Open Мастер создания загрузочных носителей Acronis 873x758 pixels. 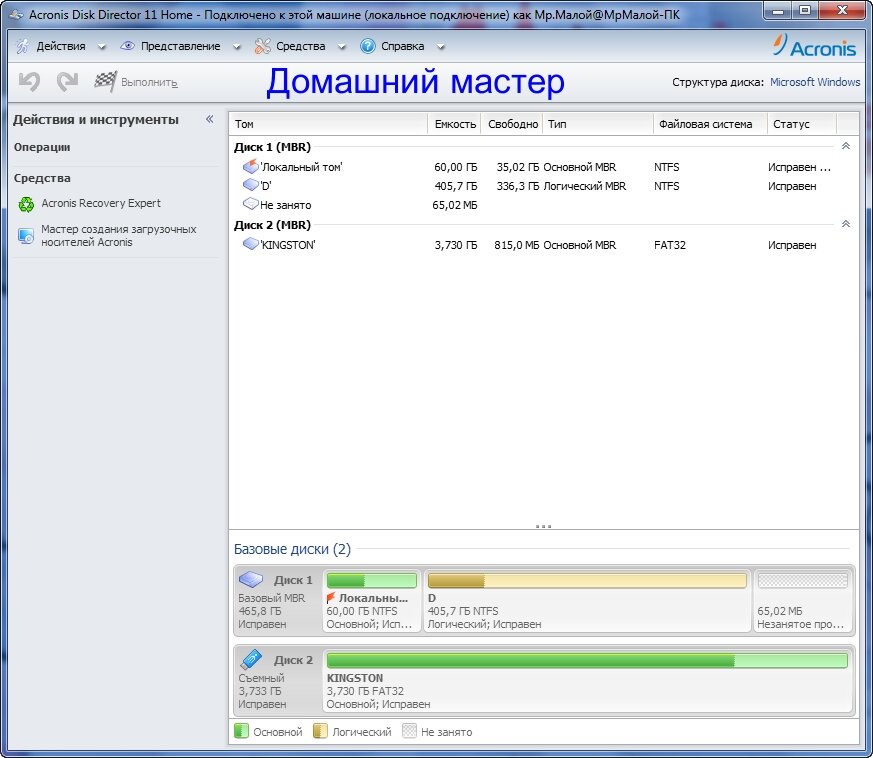119,236
